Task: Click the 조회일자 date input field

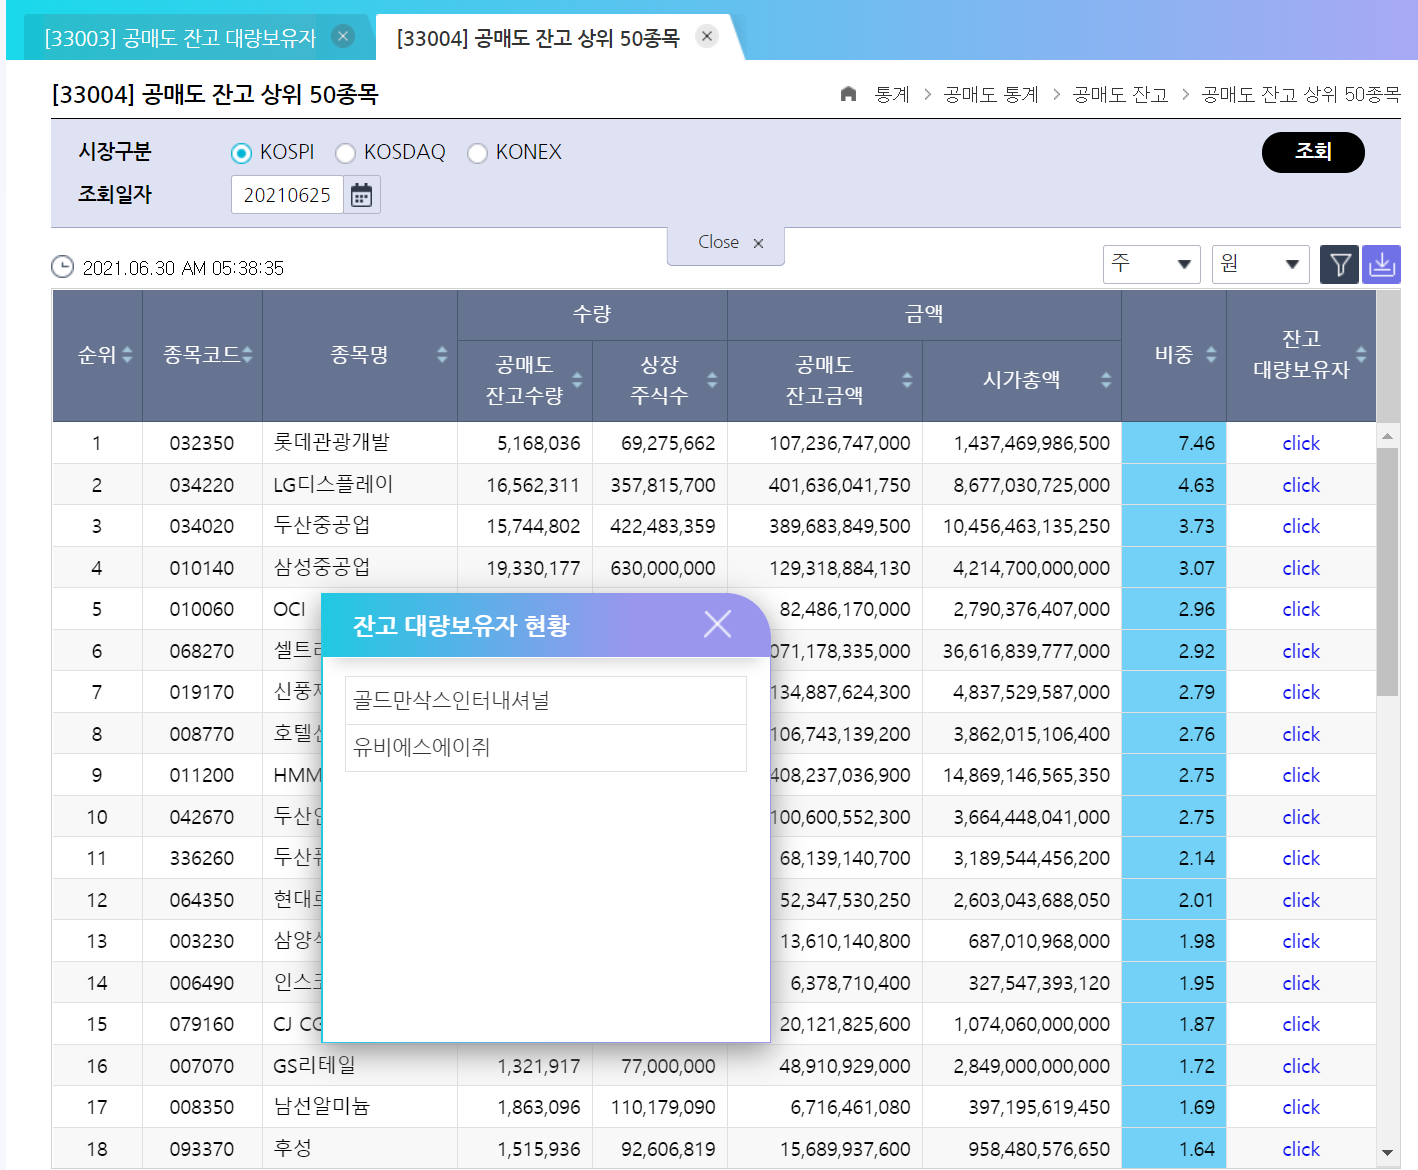Action: point(287,195)
